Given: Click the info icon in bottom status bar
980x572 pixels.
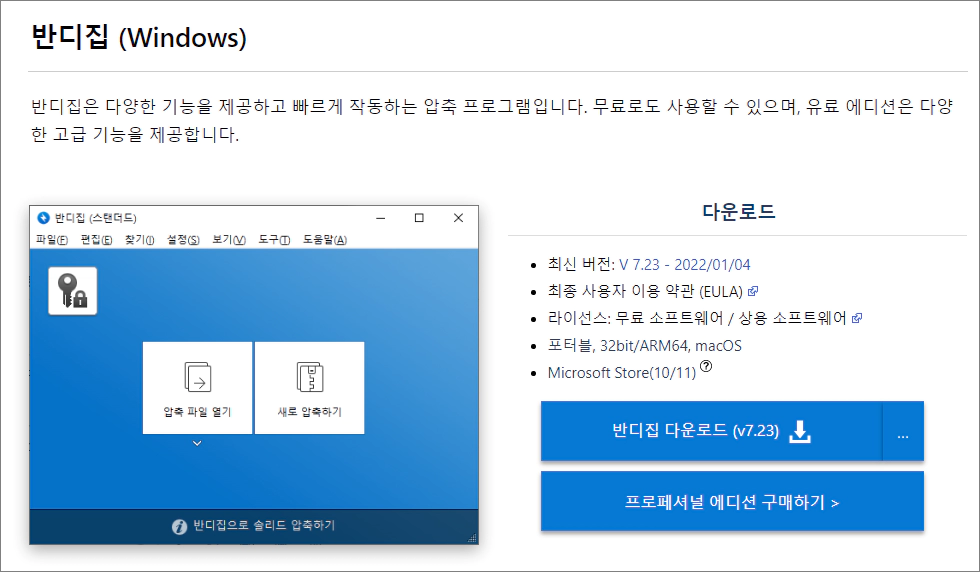Looking at the screenshot, I should [179, 526].
